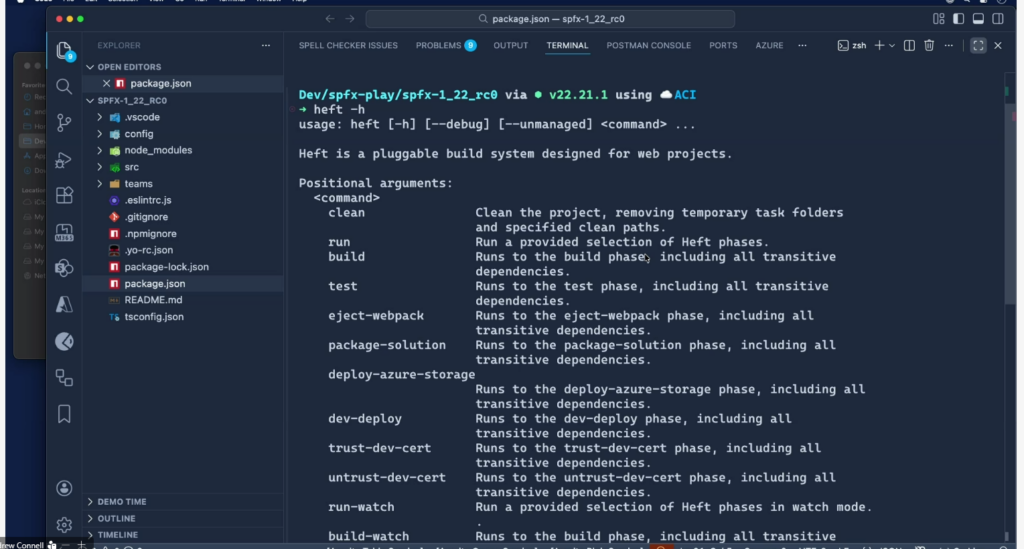This screenshot has height=549, width=1024.
Task: Expand the OUTLINE section
Action: pos(116,518)
